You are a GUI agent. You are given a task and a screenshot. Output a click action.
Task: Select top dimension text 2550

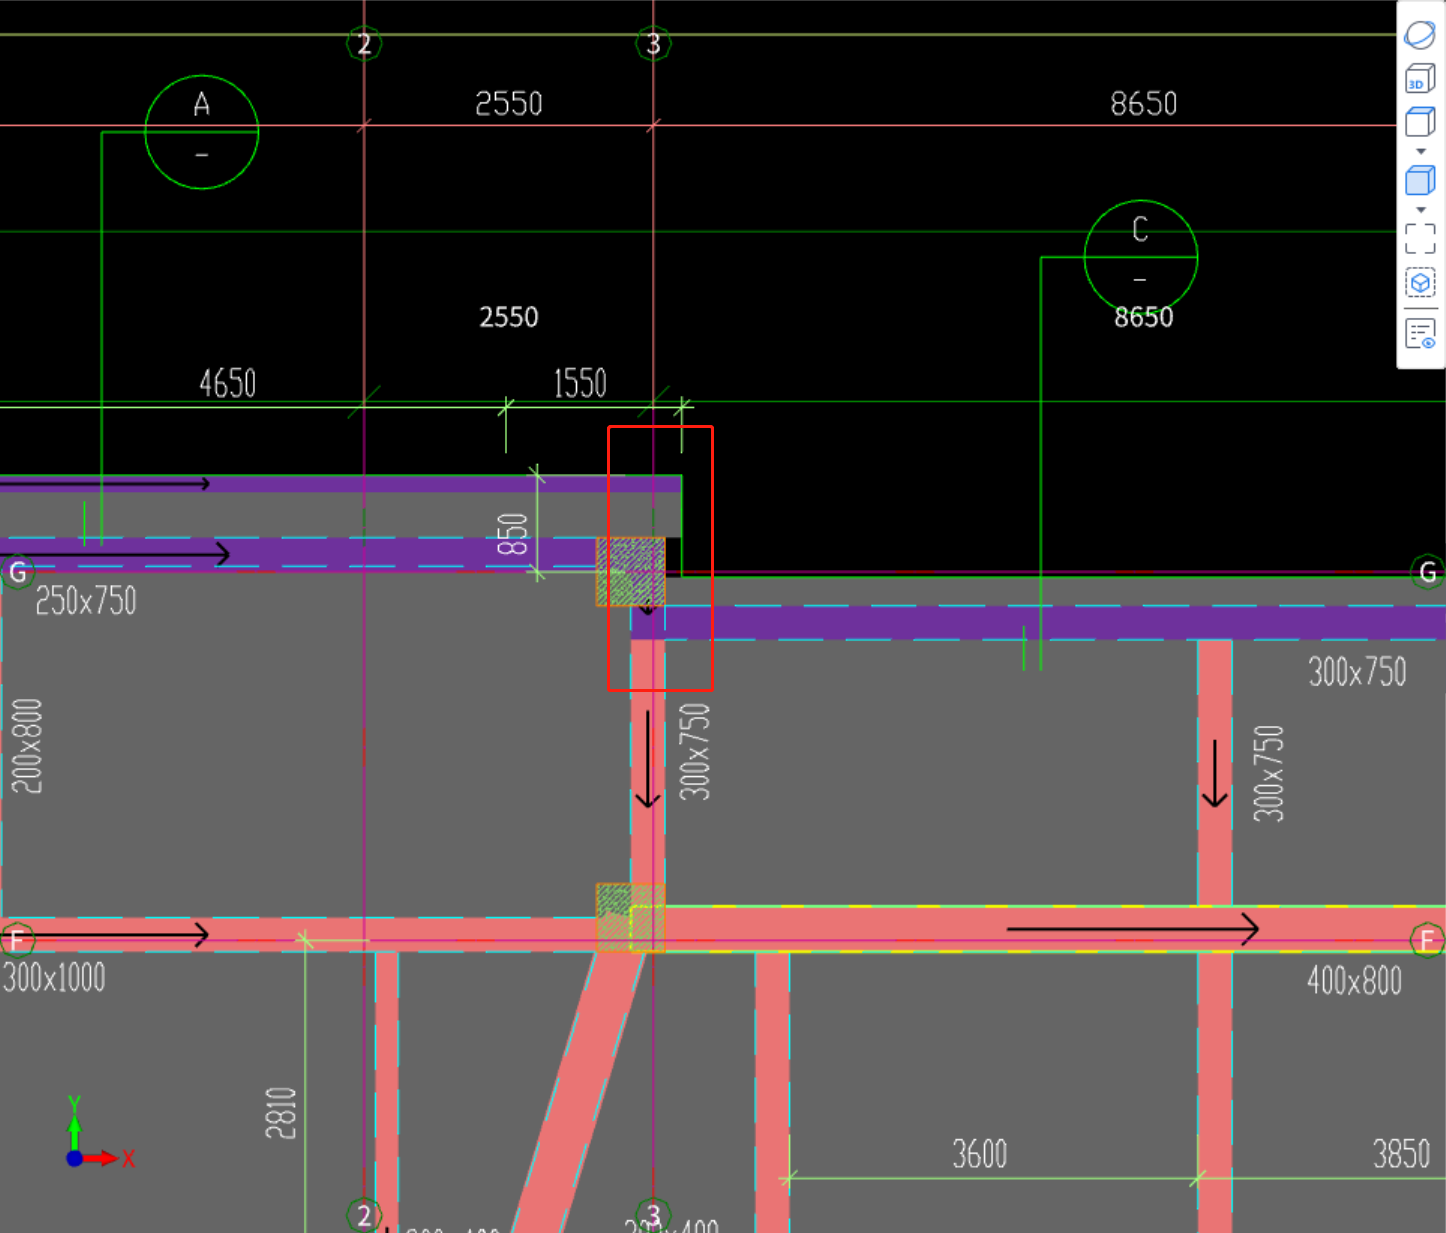[x=508, y=104]
